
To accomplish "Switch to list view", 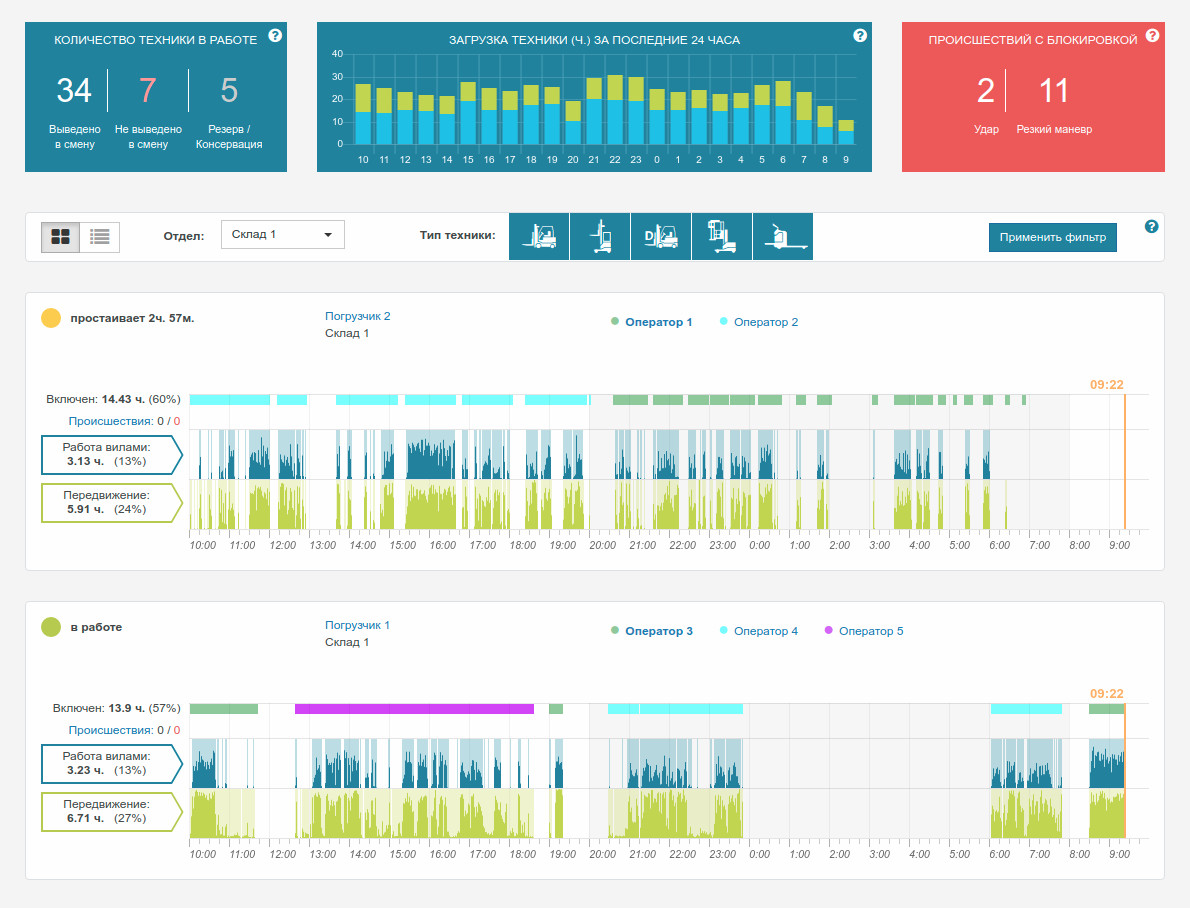I will 99,237.
